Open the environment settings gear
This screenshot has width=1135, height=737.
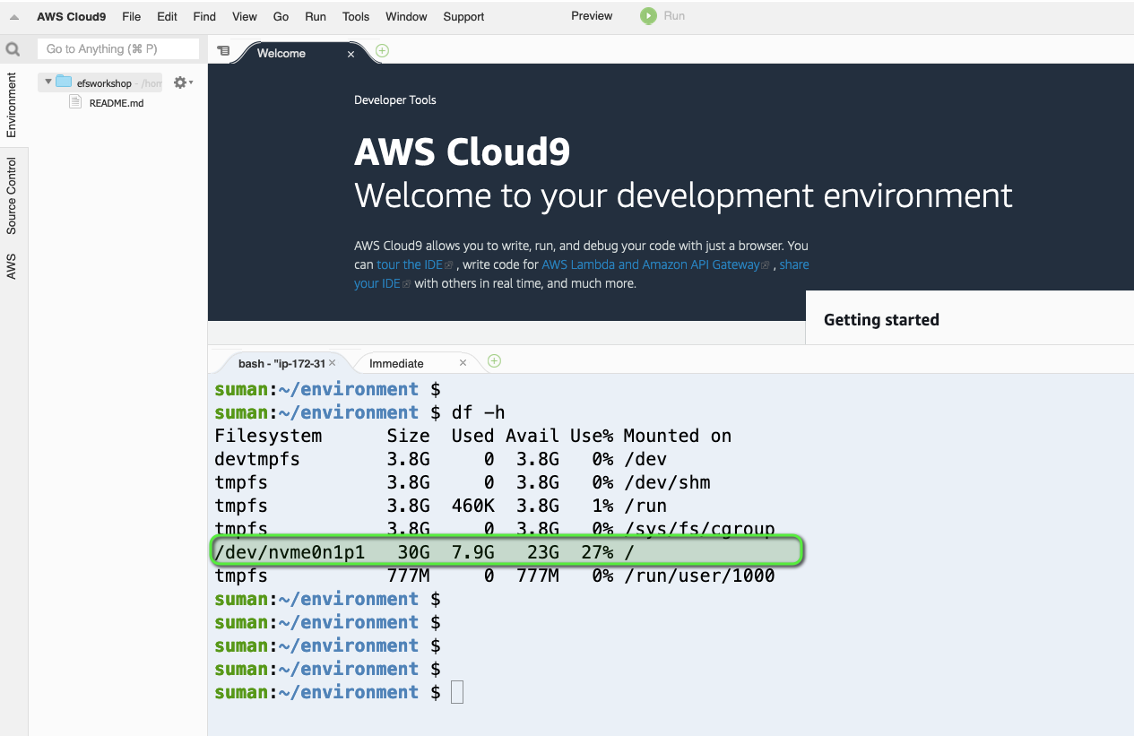click(182, 83)
